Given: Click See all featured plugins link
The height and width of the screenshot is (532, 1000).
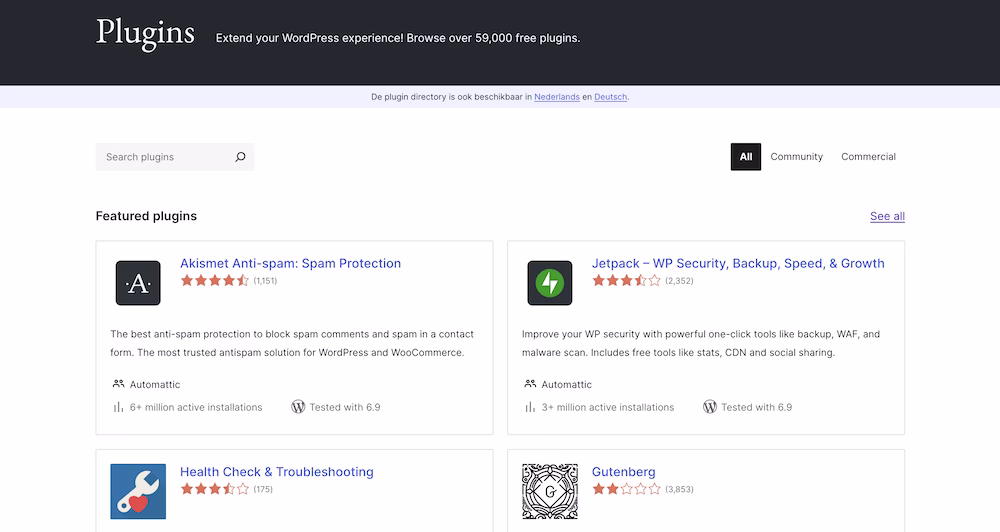Looking at the screenshot, I should [x=887, y=216].
